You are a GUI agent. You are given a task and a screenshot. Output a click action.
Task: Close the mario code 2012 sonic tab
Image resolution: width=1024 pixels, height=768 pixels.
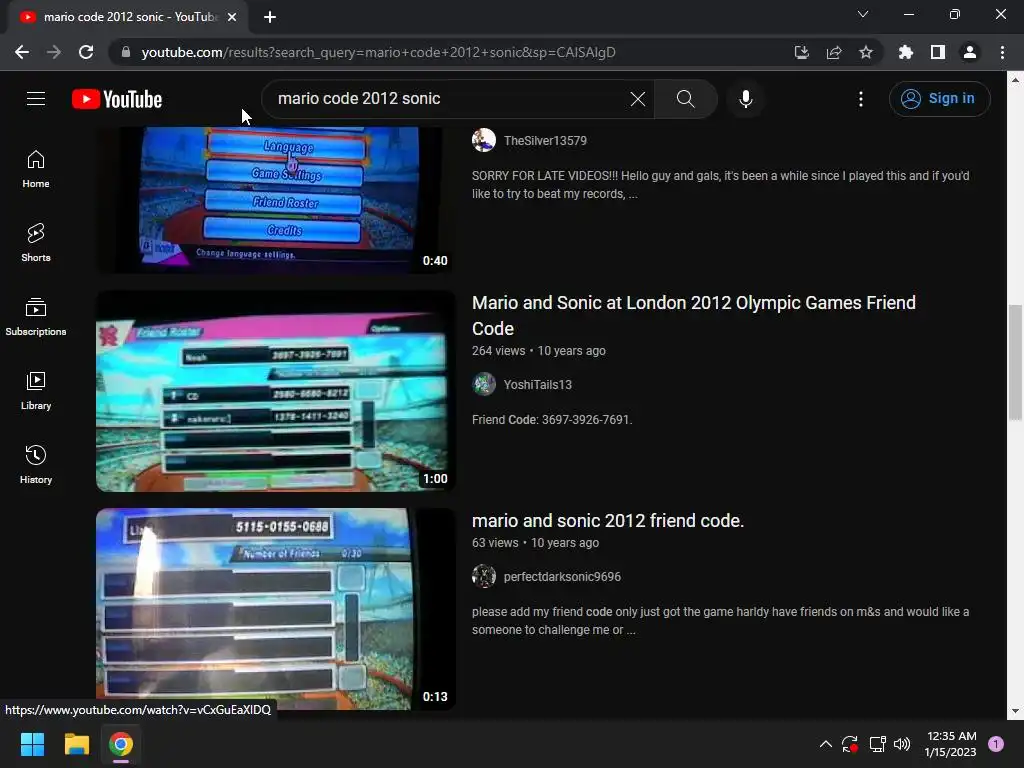point(232,17)
